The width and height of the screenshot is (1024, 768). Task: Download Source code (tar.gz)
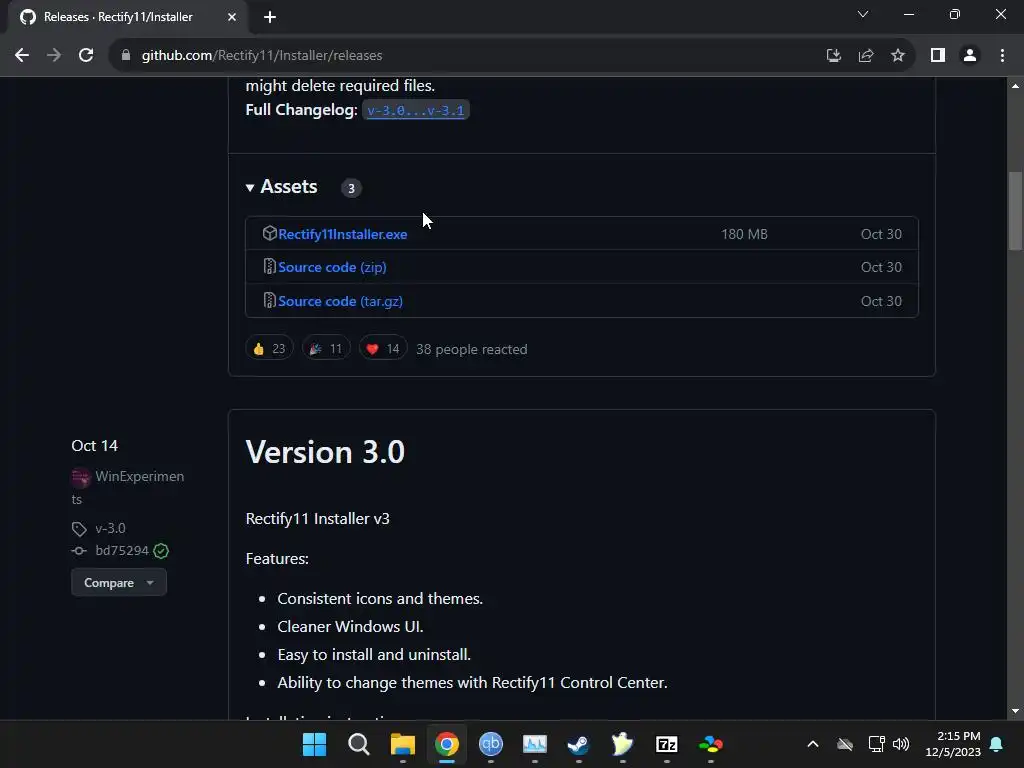[340, 301]
